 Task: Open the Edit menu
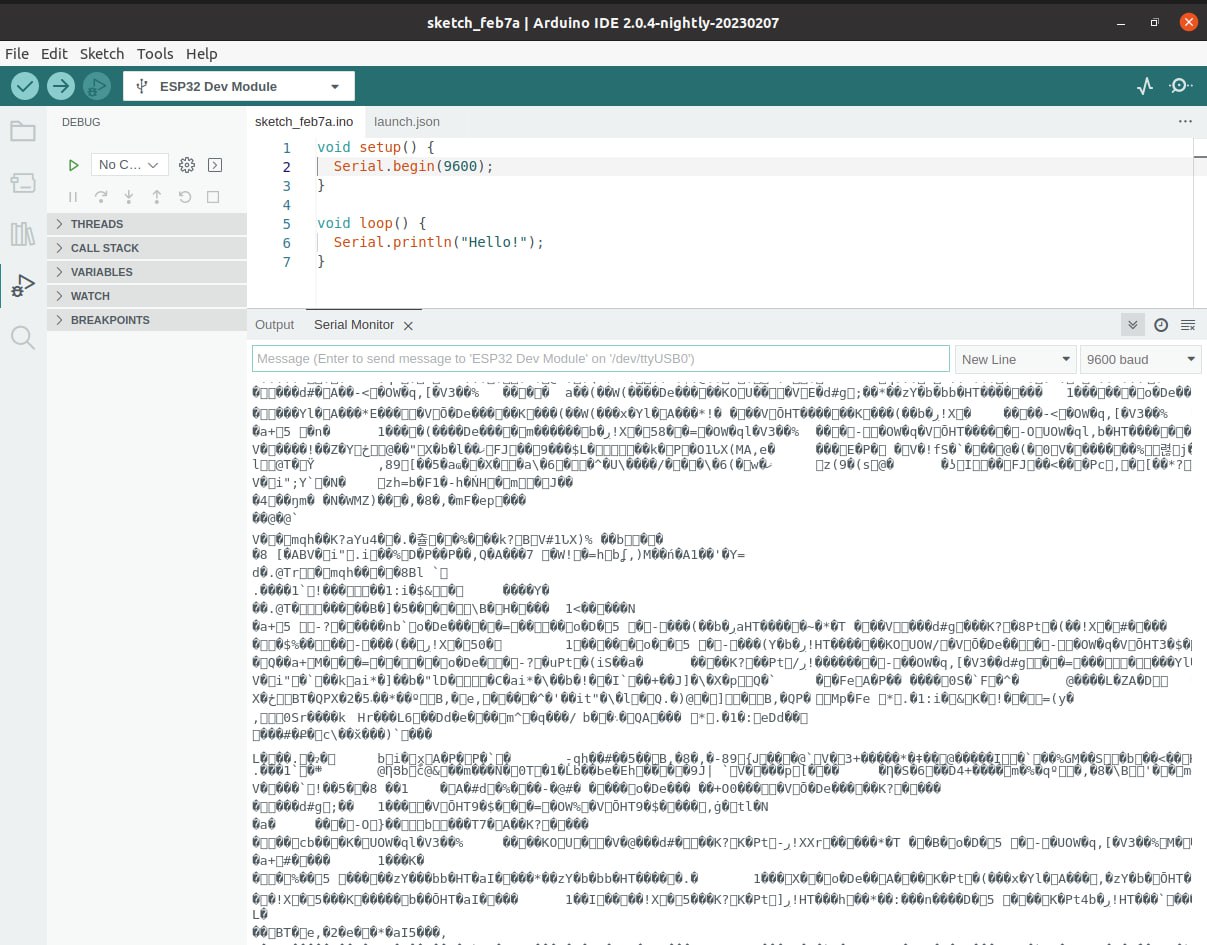pyautogui.click(x=54, y=54)
